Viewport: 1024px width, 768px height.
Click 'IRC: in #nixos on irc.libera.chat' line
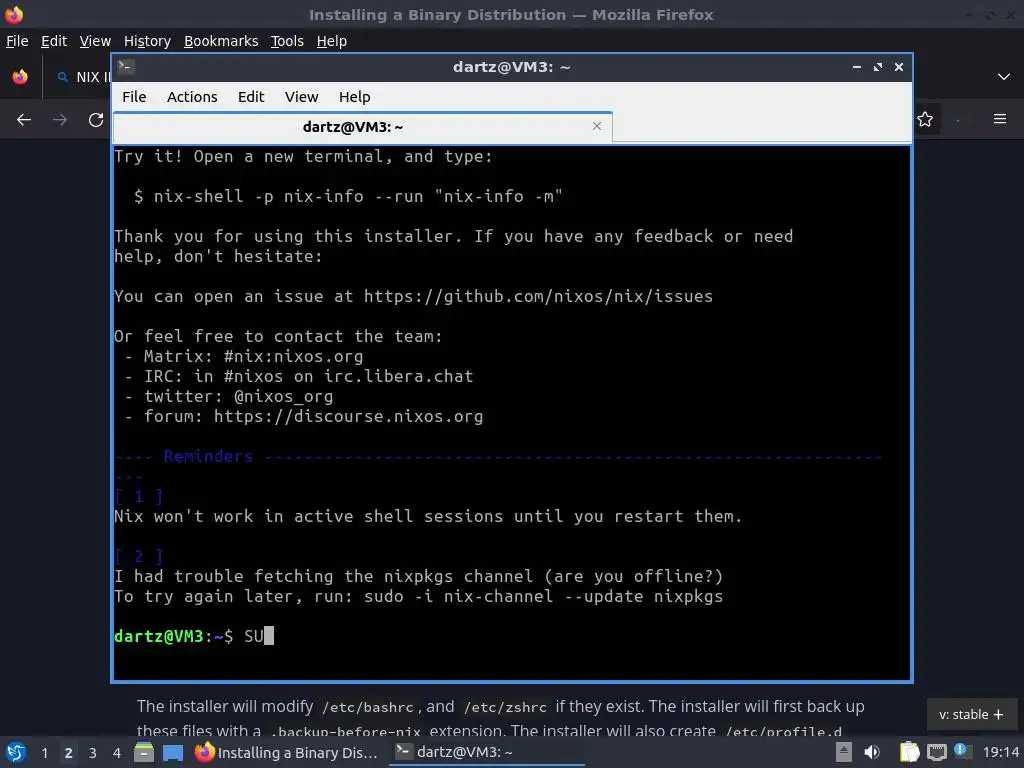tap(308, 376)
